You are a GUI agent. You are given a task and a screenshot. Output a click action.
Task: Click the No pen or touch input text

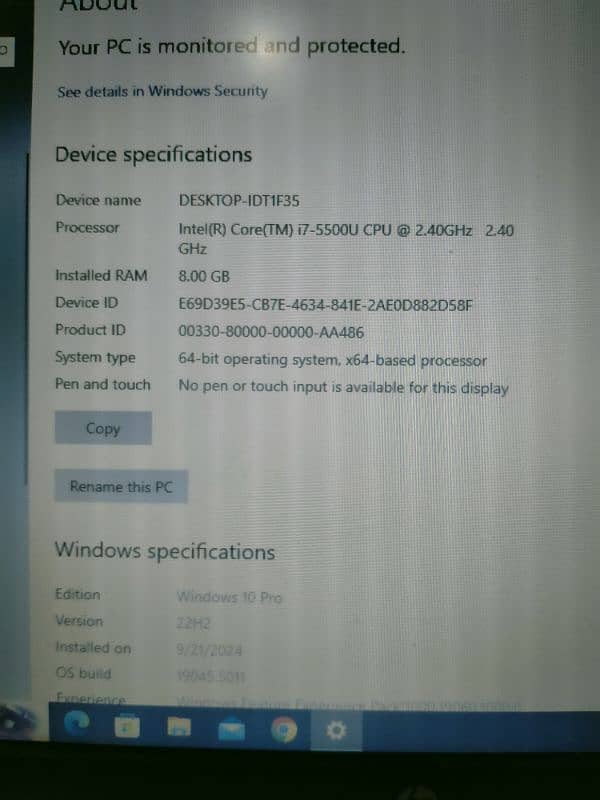click(x=343, y=387)
